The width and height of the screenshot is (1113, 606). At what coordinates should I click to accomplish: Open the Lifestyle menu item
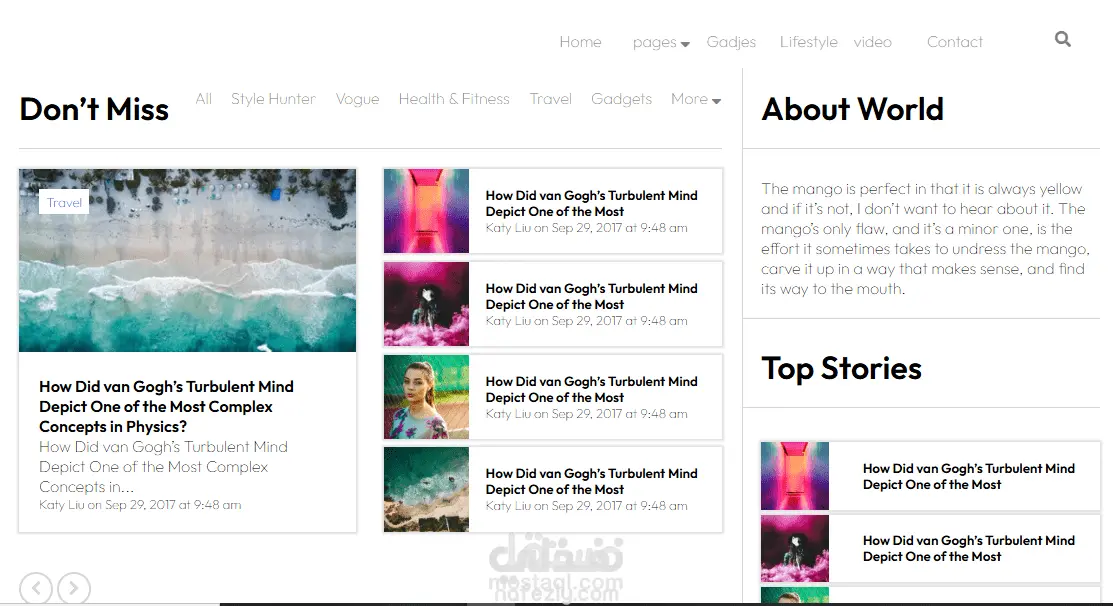coord(808,42)
